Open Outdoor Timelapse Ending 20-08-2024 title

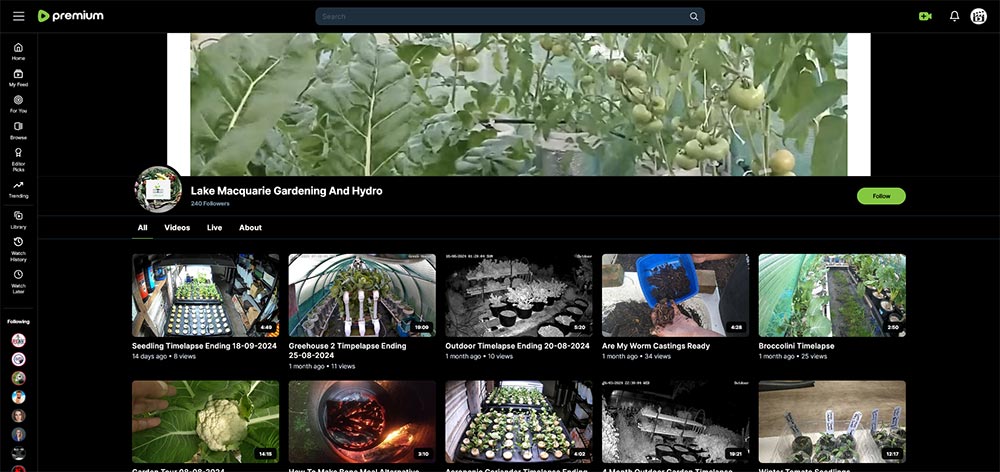[517, 346]
